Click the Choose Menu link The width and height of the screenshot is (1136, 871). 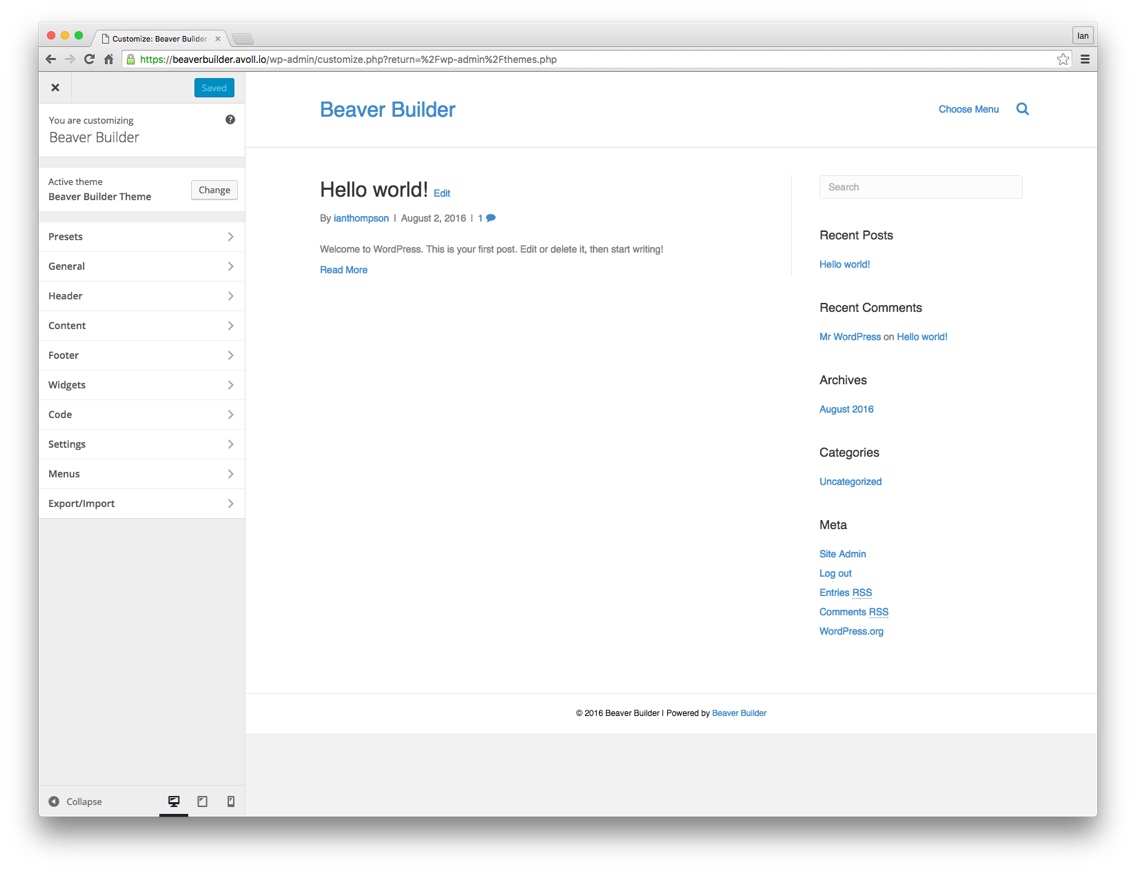coord(969,109)
